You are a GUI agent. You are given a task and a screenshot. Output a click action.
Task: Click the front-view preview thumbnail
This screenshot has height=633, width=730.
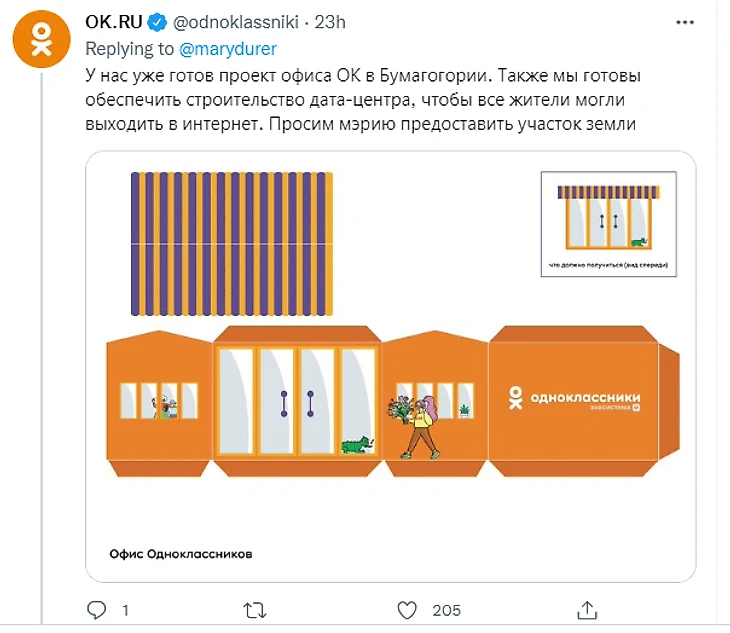coord(608,224)
